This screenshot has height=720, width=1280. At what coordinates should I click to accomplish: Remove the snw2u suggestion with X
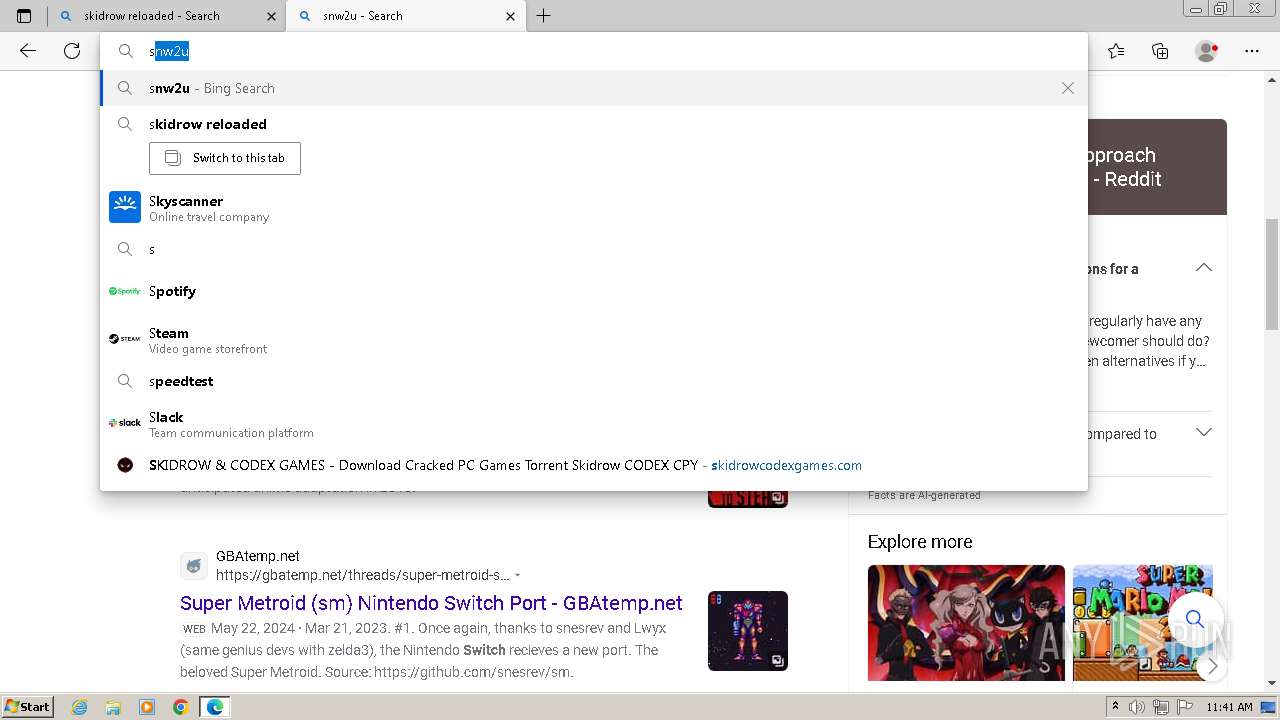tap(1068, 88)
